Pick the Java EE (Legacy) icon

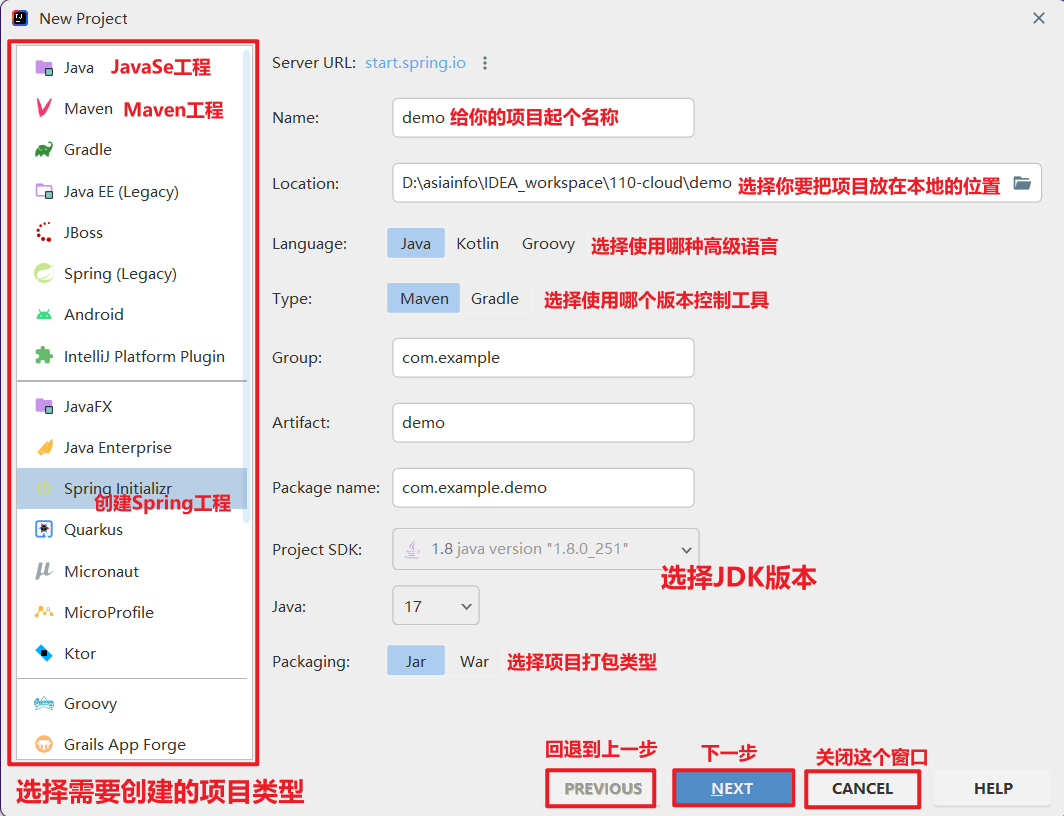tap(44, 192)
